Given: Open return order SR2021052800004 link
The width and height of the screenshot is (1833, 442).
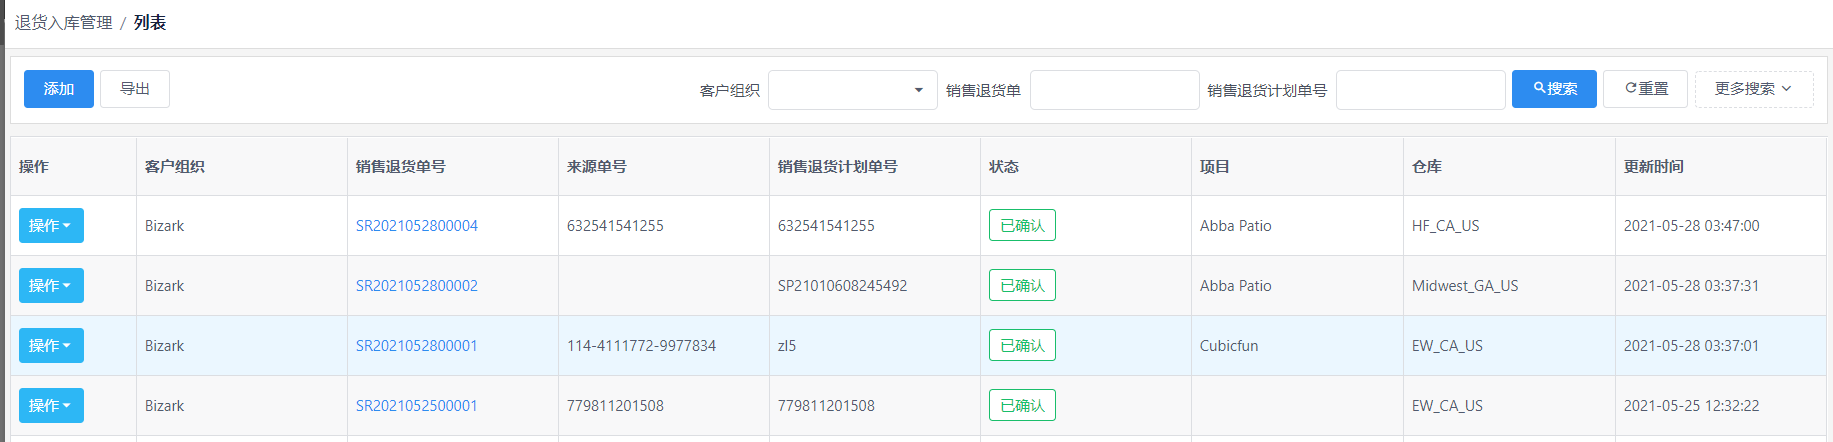Looking at the screenshot, I should coord(417,226).
